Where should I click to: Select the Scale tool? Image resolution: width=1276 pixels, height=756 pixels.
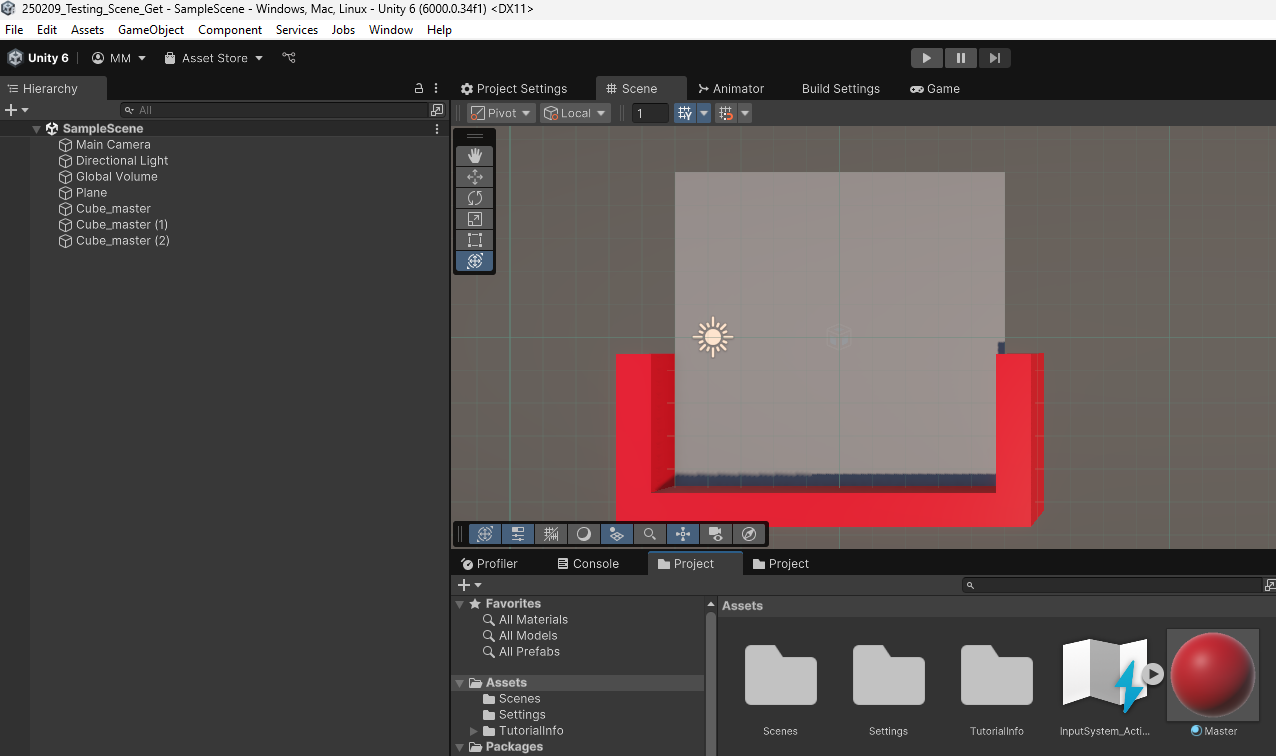475,219
